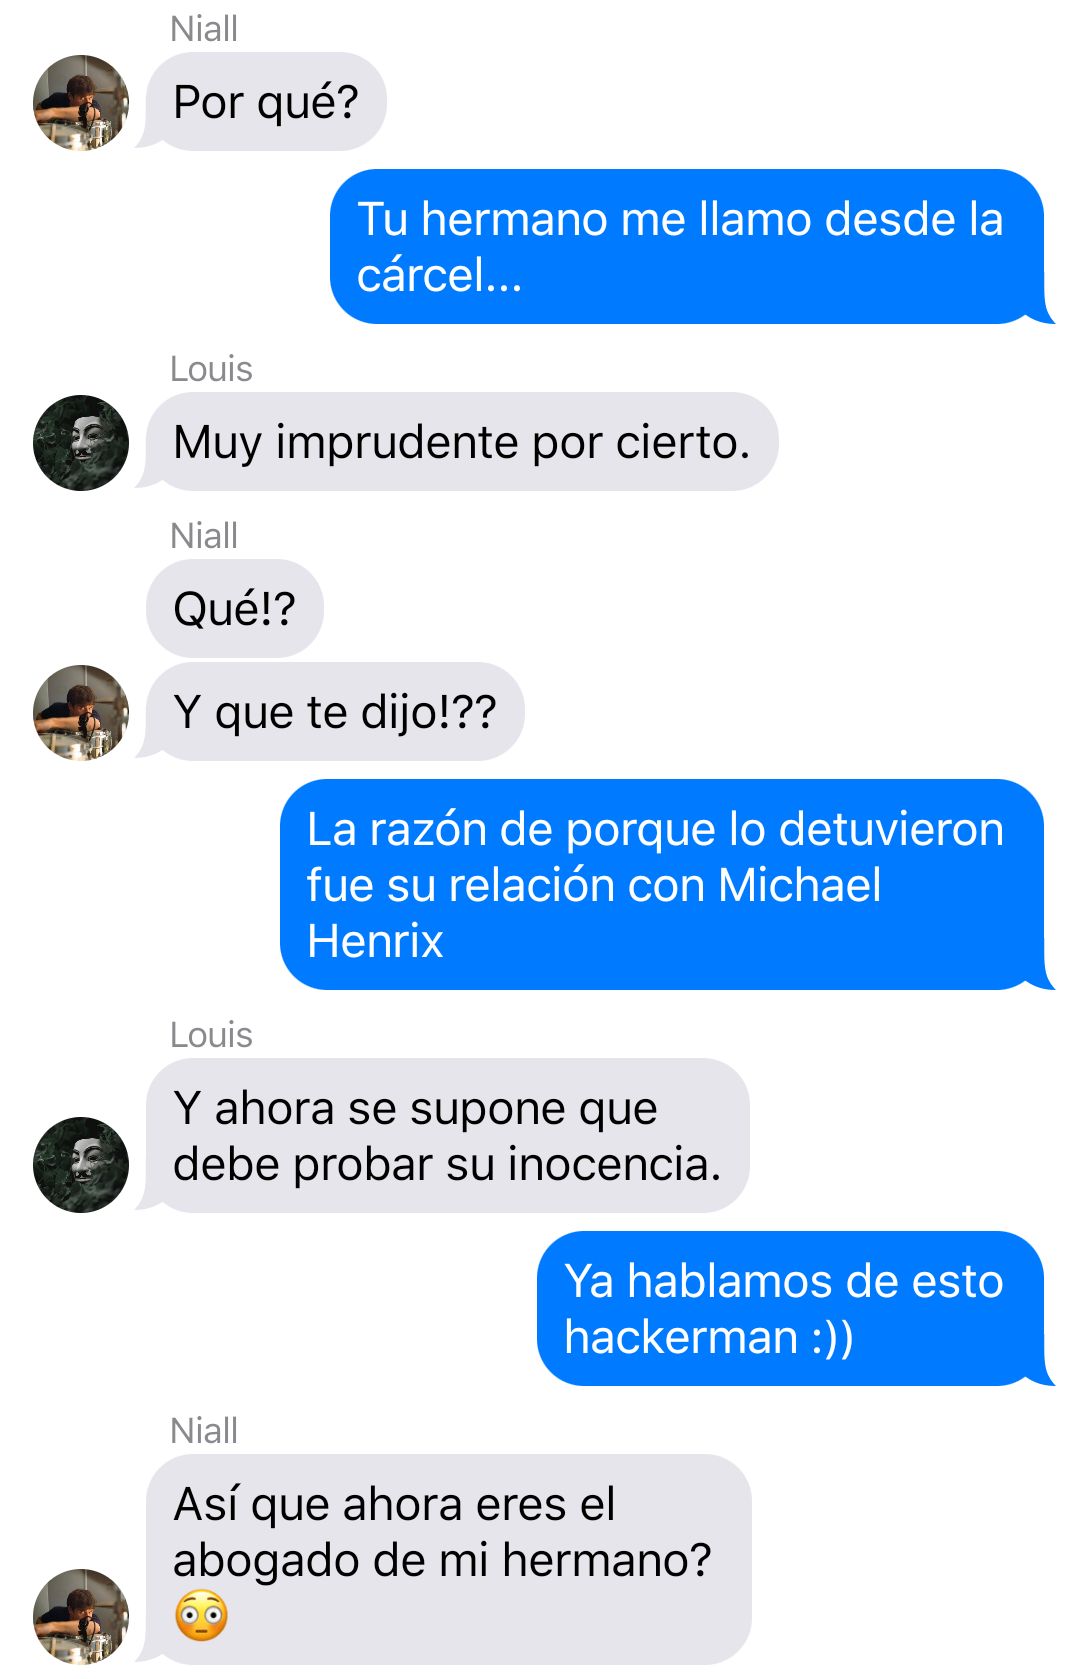Tap 'Louis' name above 'Muy imprudente' message
Image resolution: width=1080 pixels, height=1679 pixels.
[211, 369]
